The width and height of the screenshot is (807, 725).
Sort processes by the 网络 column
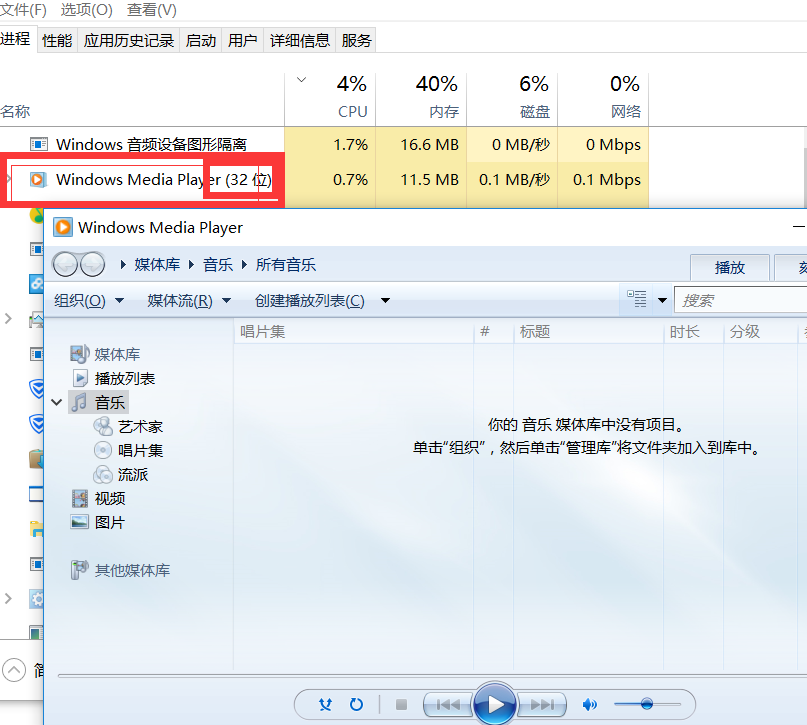(603, 99)
